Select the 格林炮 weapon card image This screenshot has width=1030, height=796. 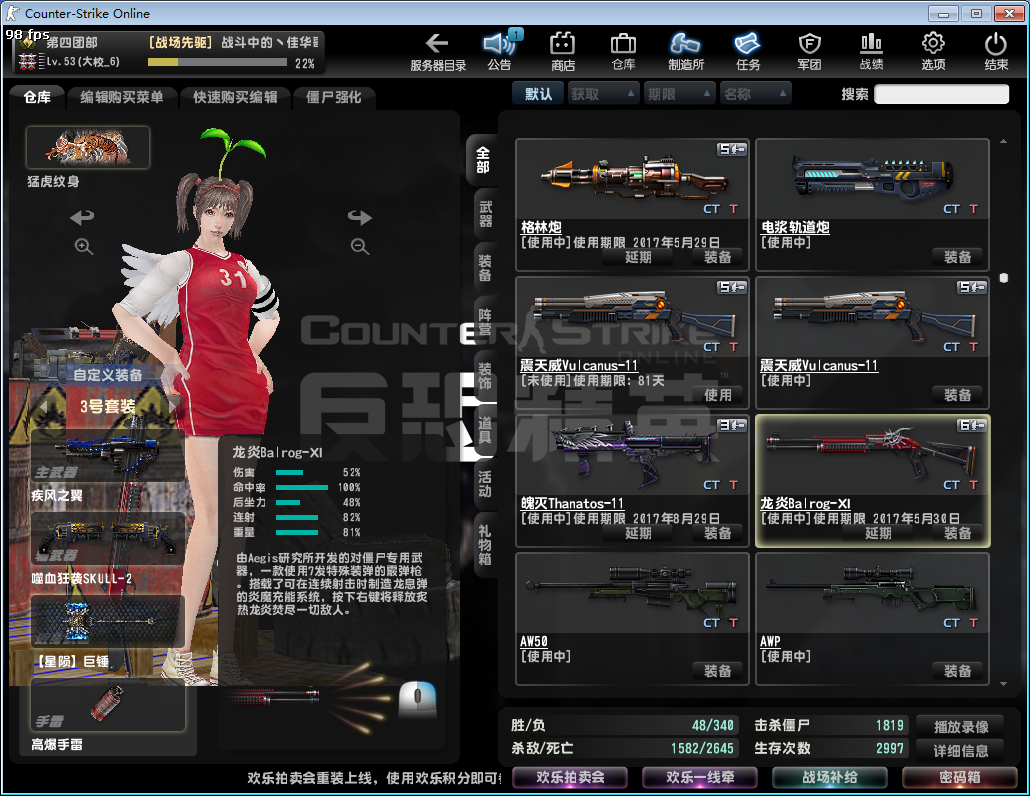[632, 179]
